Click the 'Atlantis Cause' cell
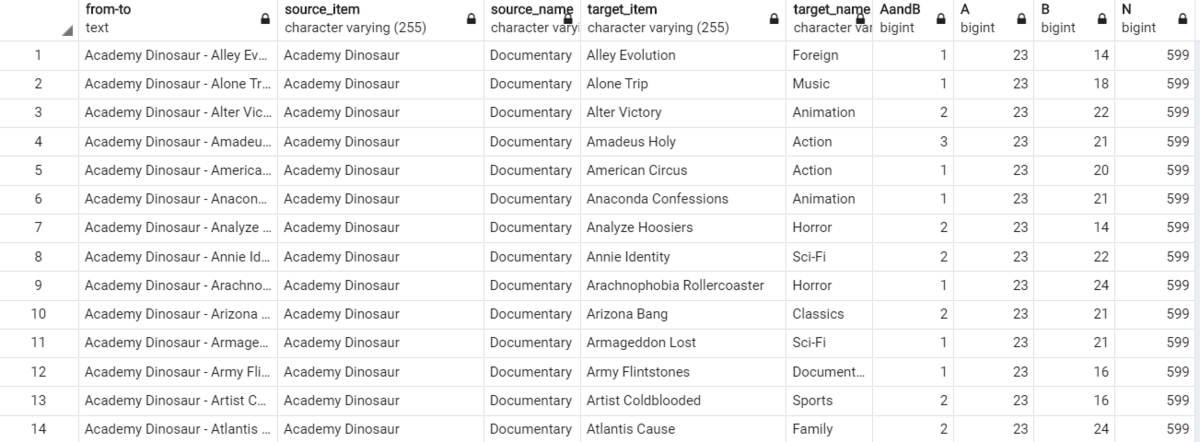The height and width of the screenshot is (442, 1200). [x=683, y=429]
